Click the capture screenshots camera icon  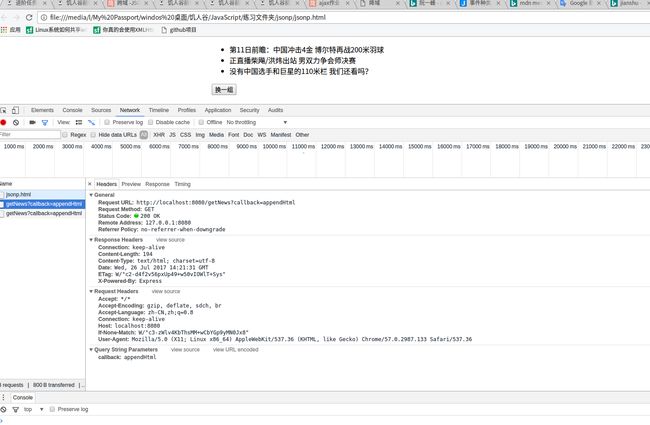[x=32, y=122]
